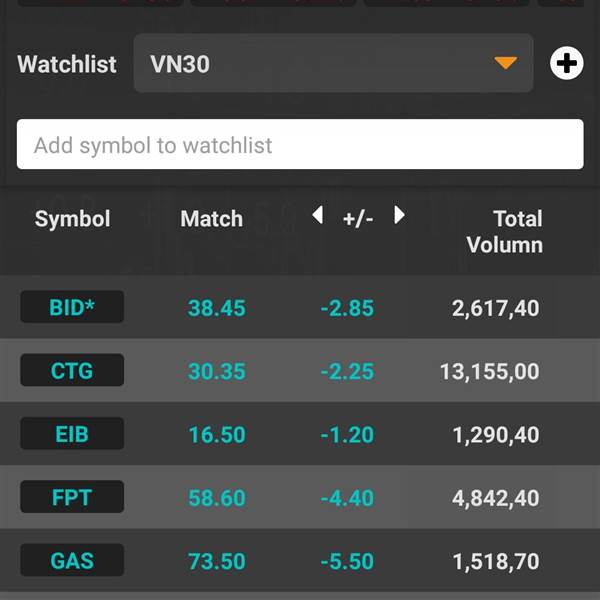The image size is (600, 600).
Task: Select CTG change value -2.25
Action: tap(347, 372)
